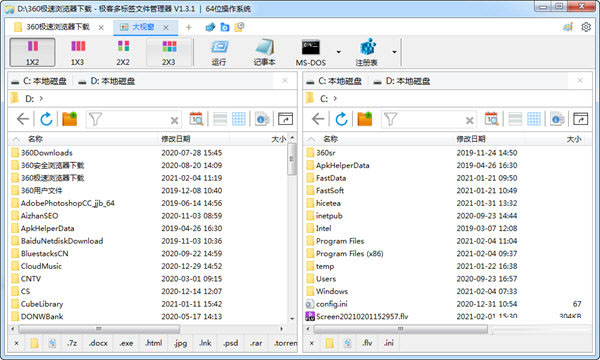Toggle the .exe extension filter
The image size is (600, 360).
126,343
